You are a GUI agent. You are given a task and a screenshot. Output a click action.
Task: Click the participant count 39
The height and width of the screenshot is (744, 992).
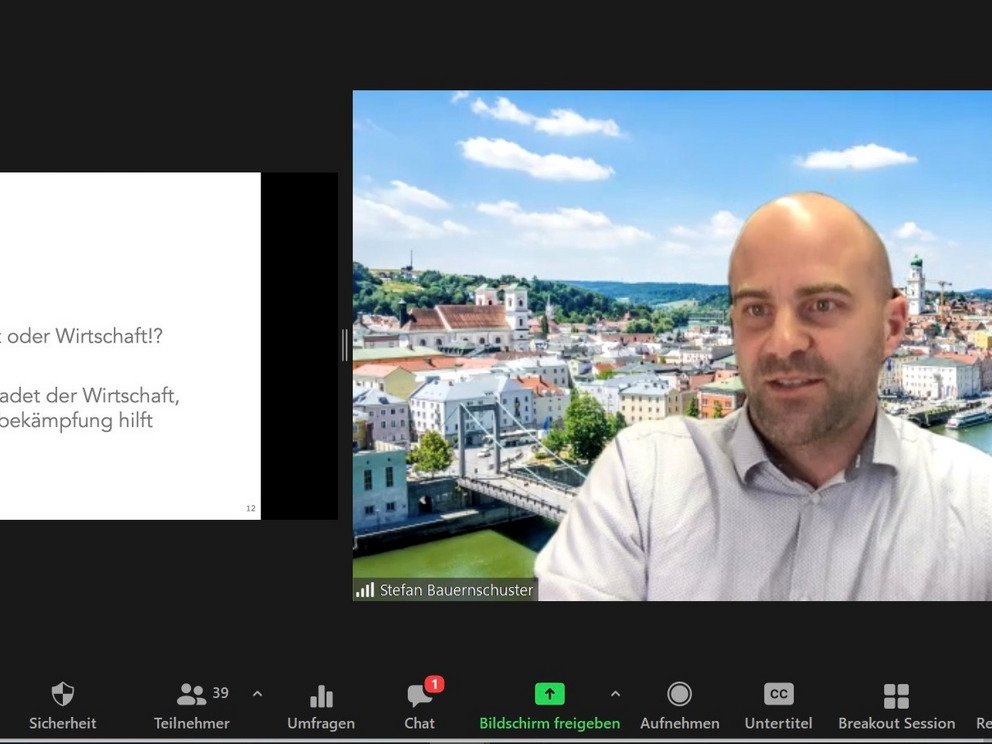tap(220, 693)
